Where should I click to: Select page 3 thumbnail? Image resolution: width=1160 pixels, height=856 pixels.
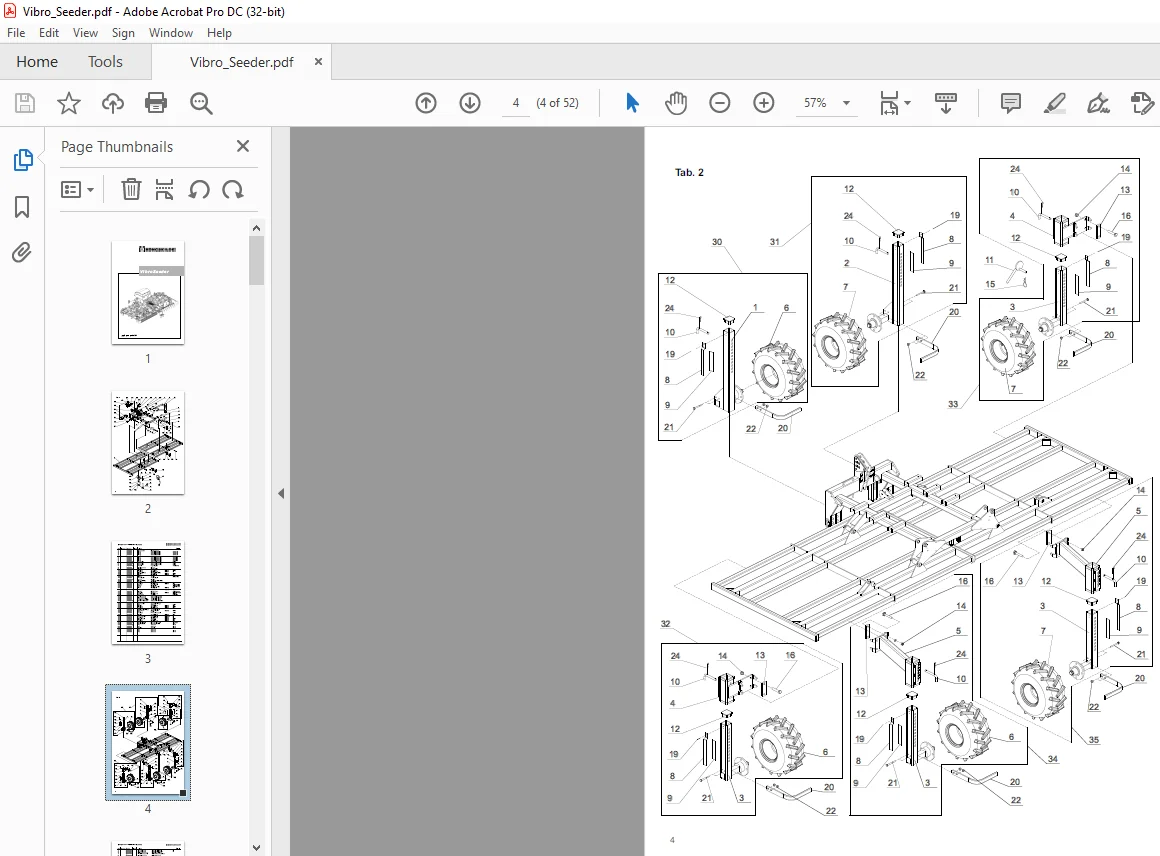click(148, 593)
